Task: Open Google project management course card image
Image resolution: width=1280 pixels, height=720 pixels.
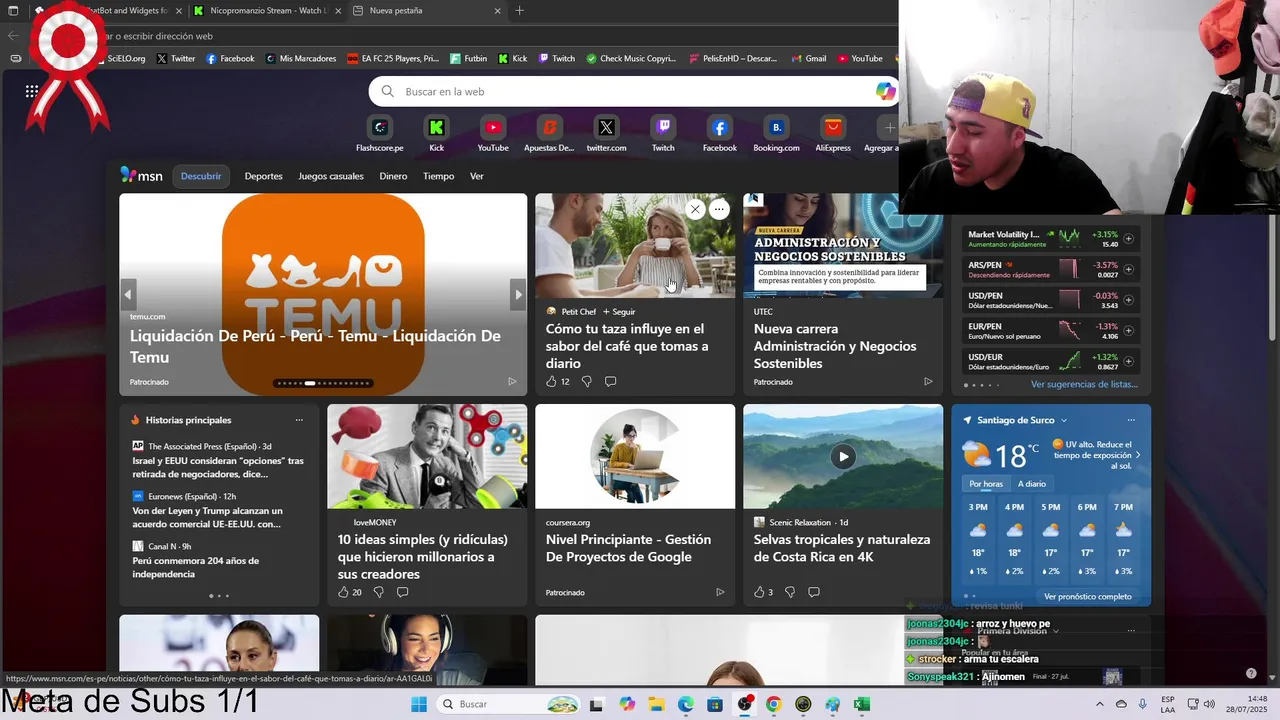Action: pos(635,457)
